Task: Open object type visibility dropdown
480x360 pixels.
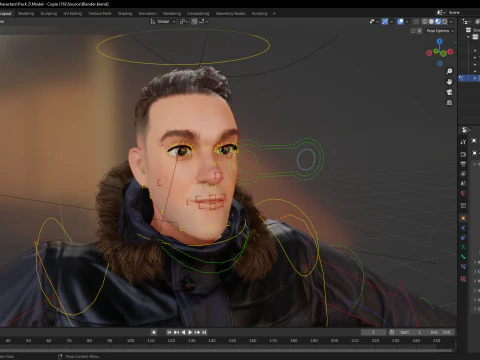Action: (374, 22)
